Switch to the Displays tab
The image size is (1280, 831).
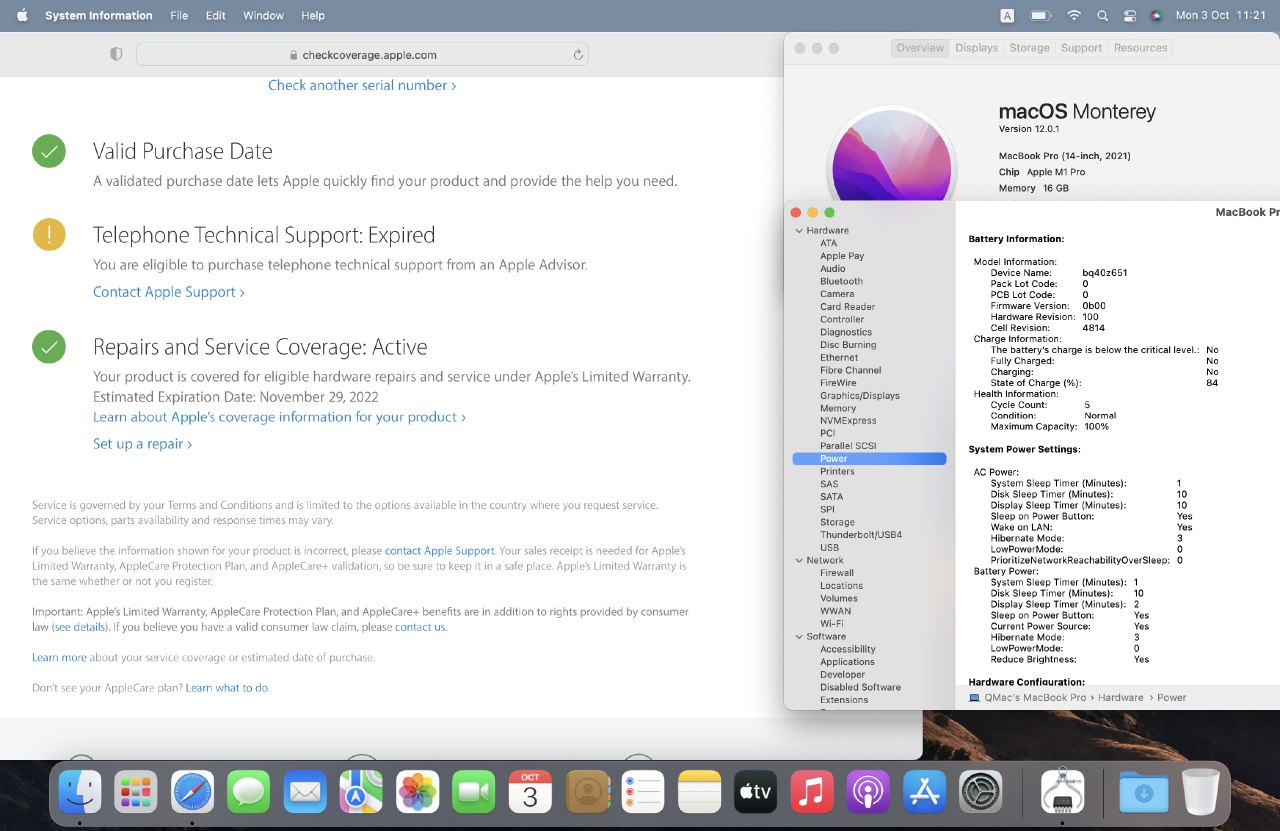(976, 48)
